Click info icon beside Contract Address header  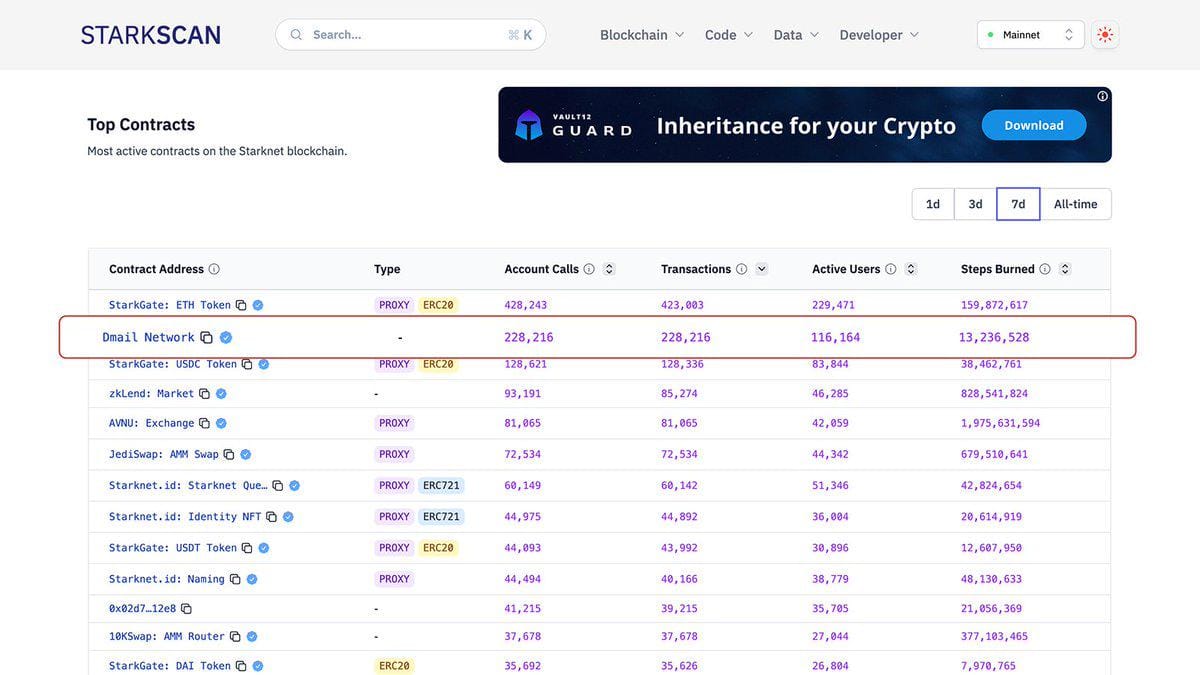pos(214,269)
